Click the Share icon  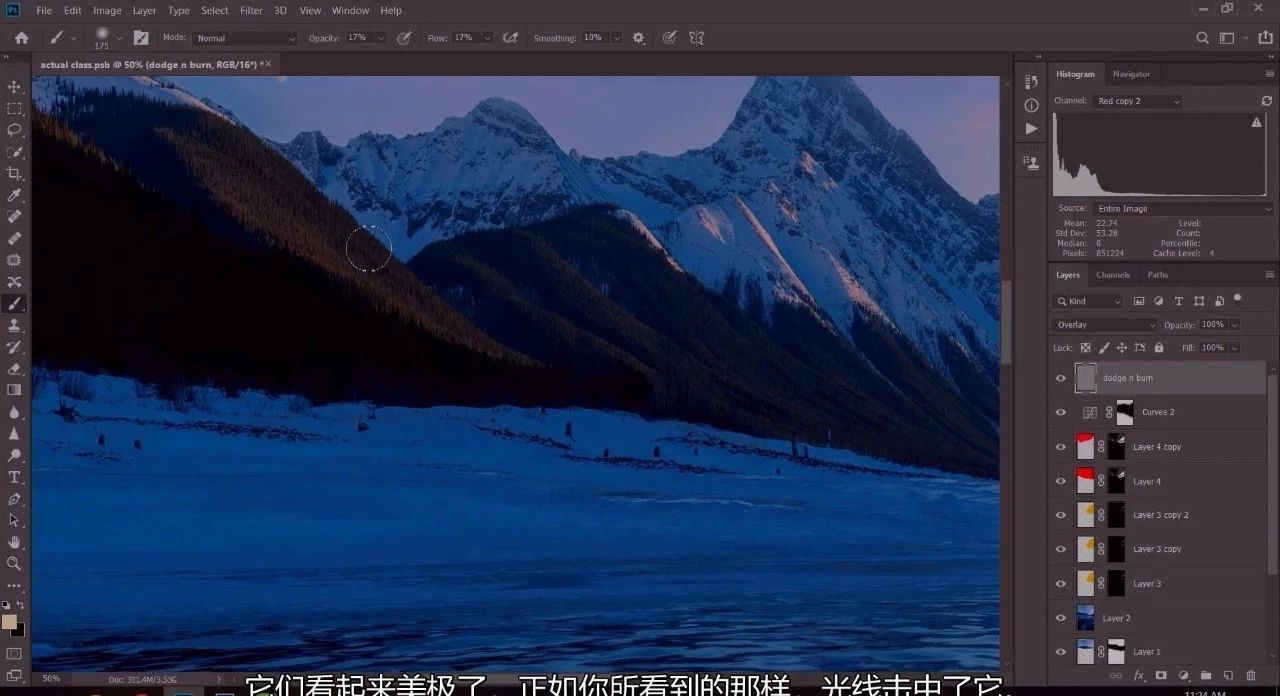click(x=1265, y=38)
